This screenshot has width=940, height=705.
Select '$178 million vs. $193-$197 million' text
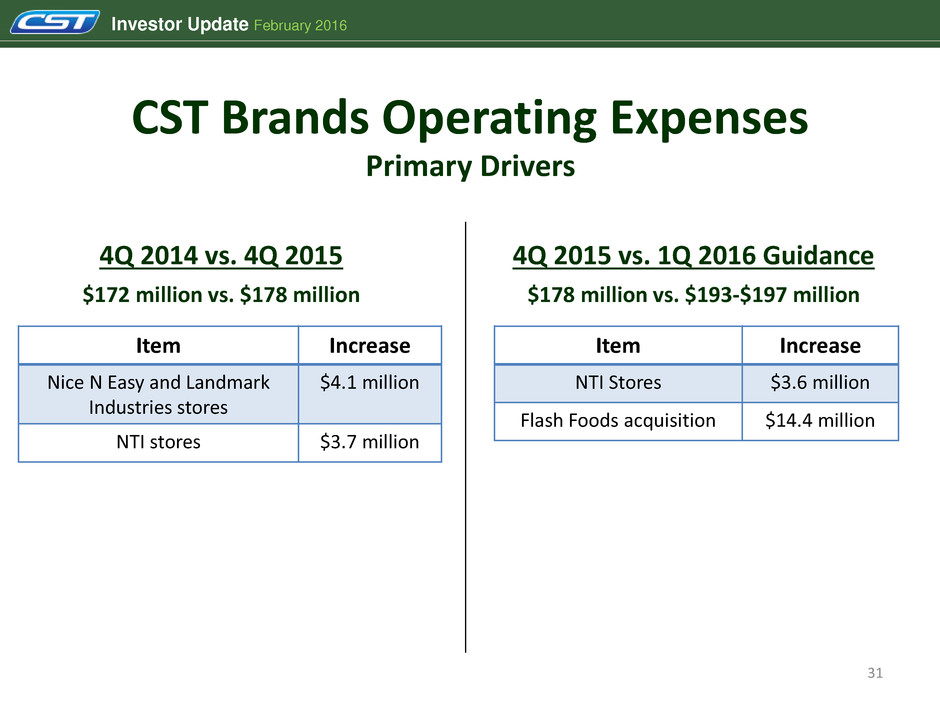tap(693, 295)
